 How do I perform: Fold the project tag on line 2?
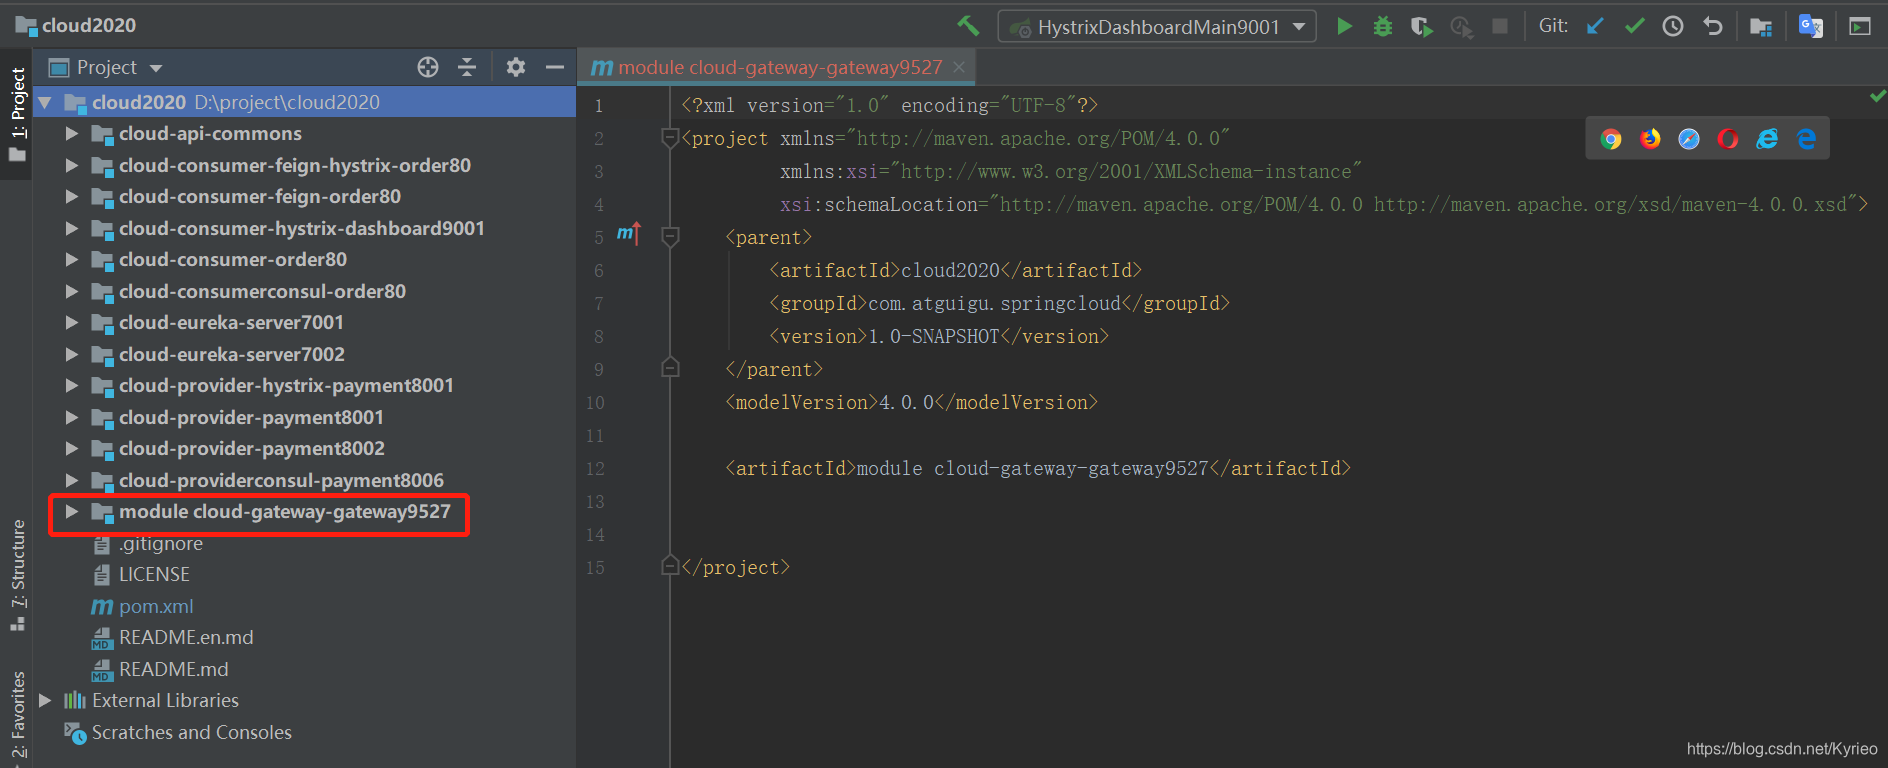671,138
